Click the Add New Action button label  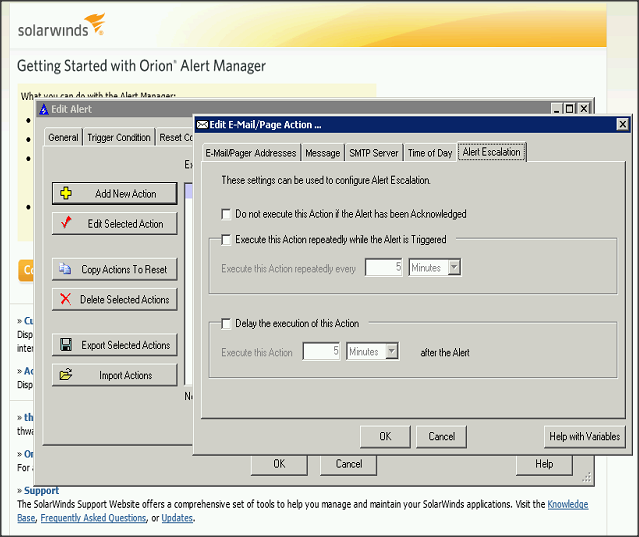(x=126, y=194)
